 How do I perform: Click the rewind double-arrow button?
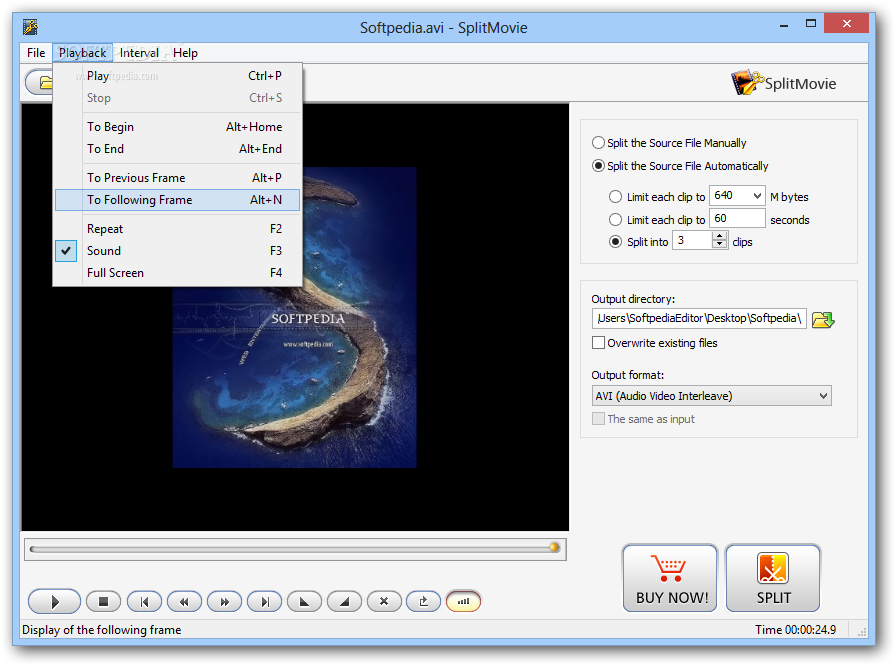[x=184, y=601]
